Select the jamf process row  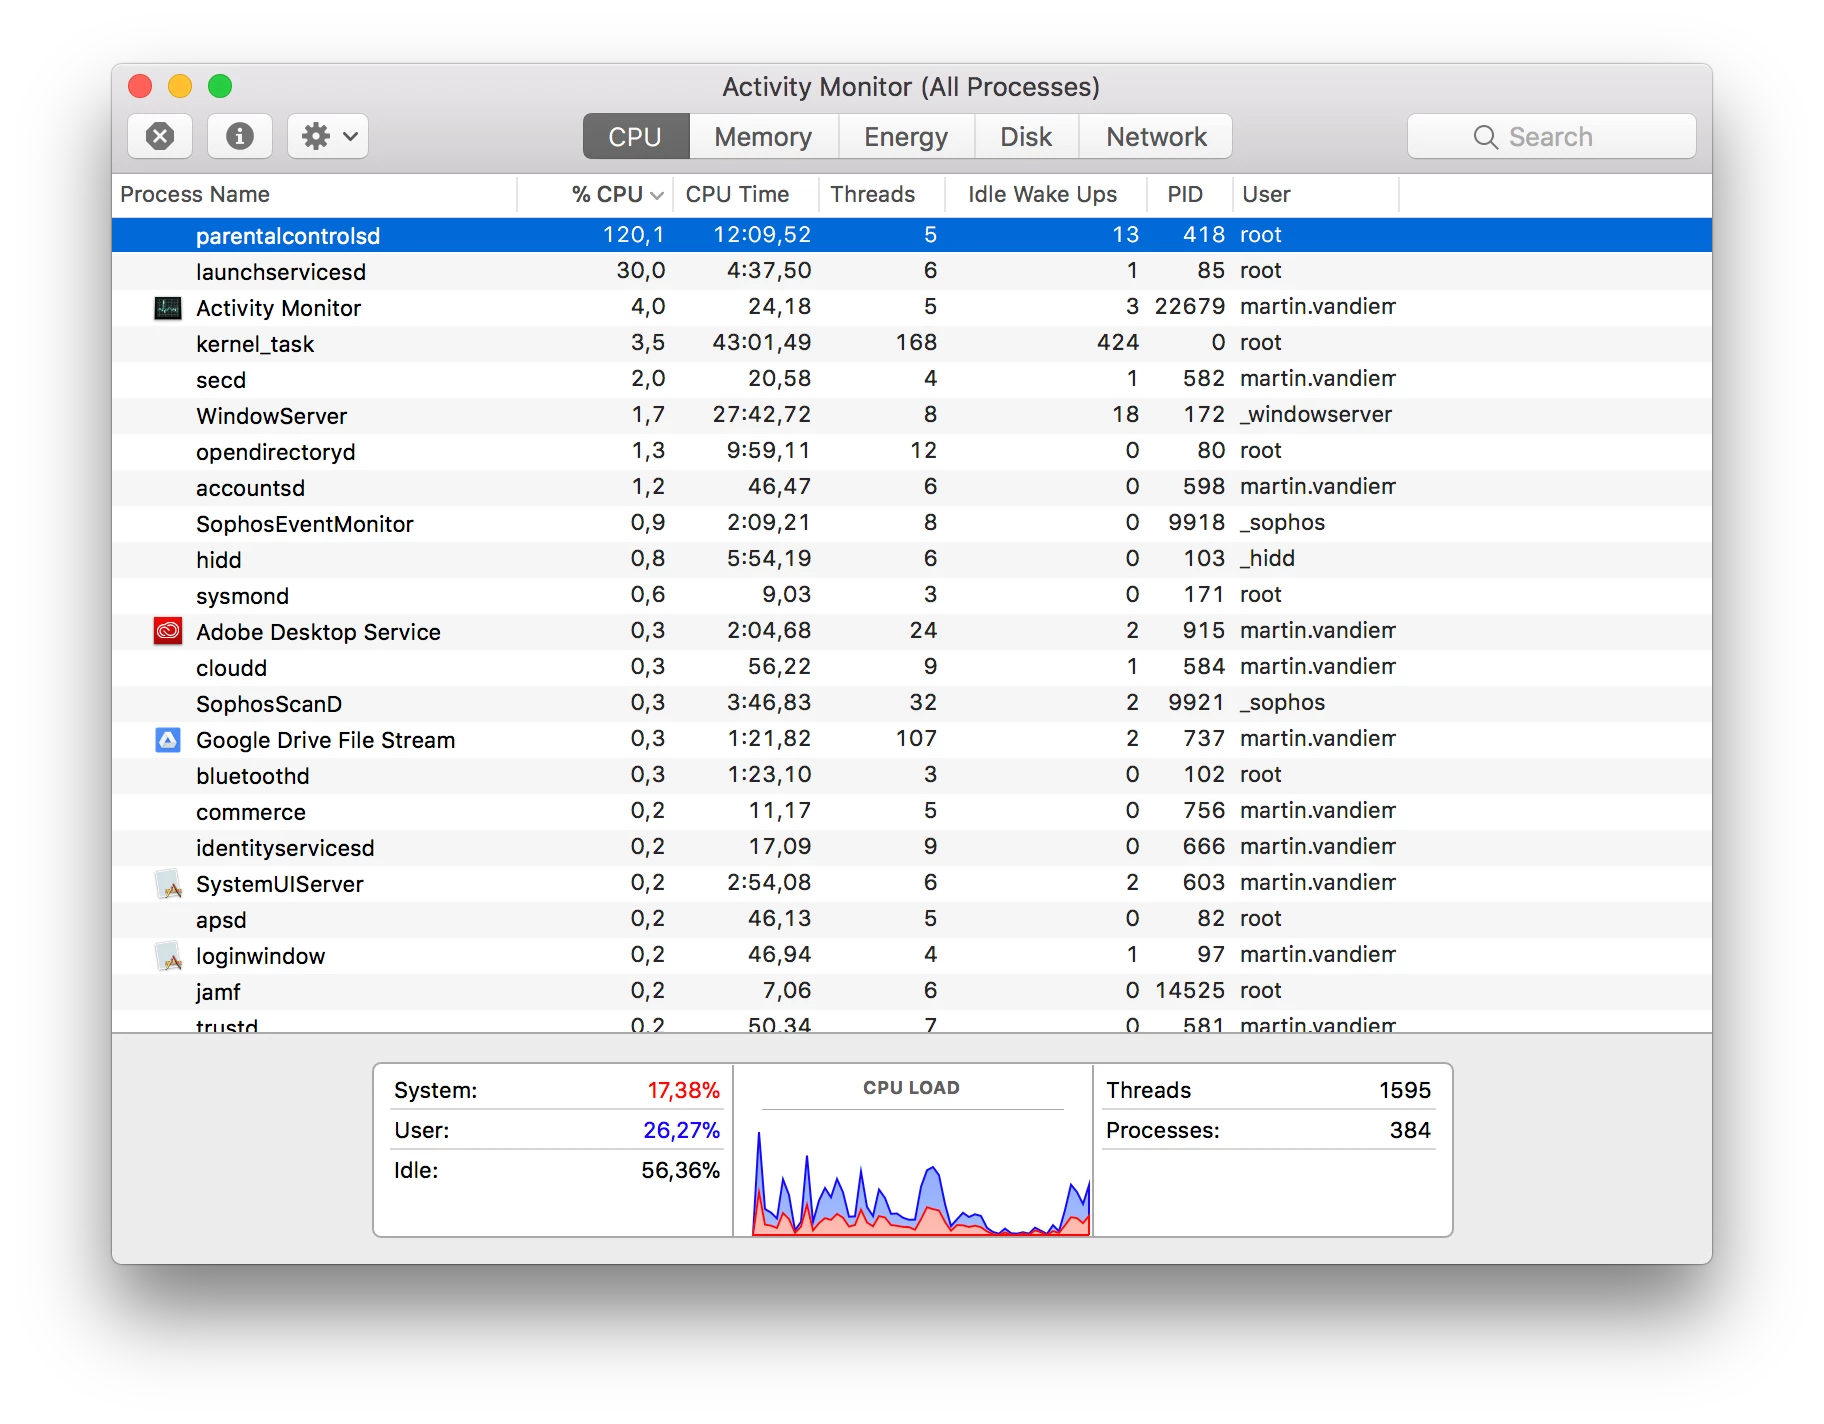(912, 991)
